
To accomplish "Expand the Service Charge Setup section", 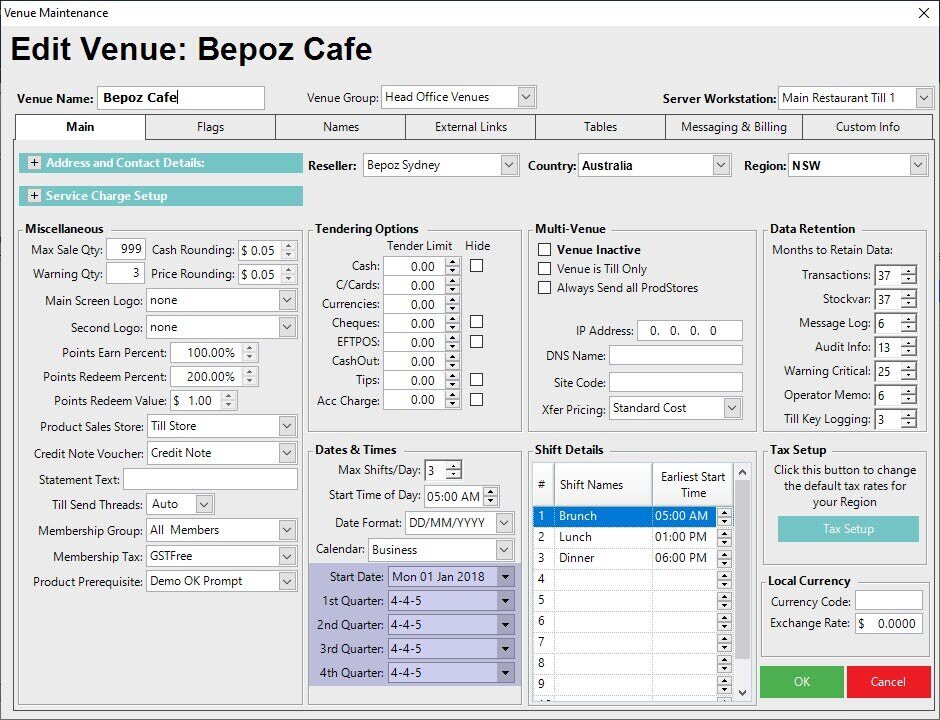I will 34,196.
